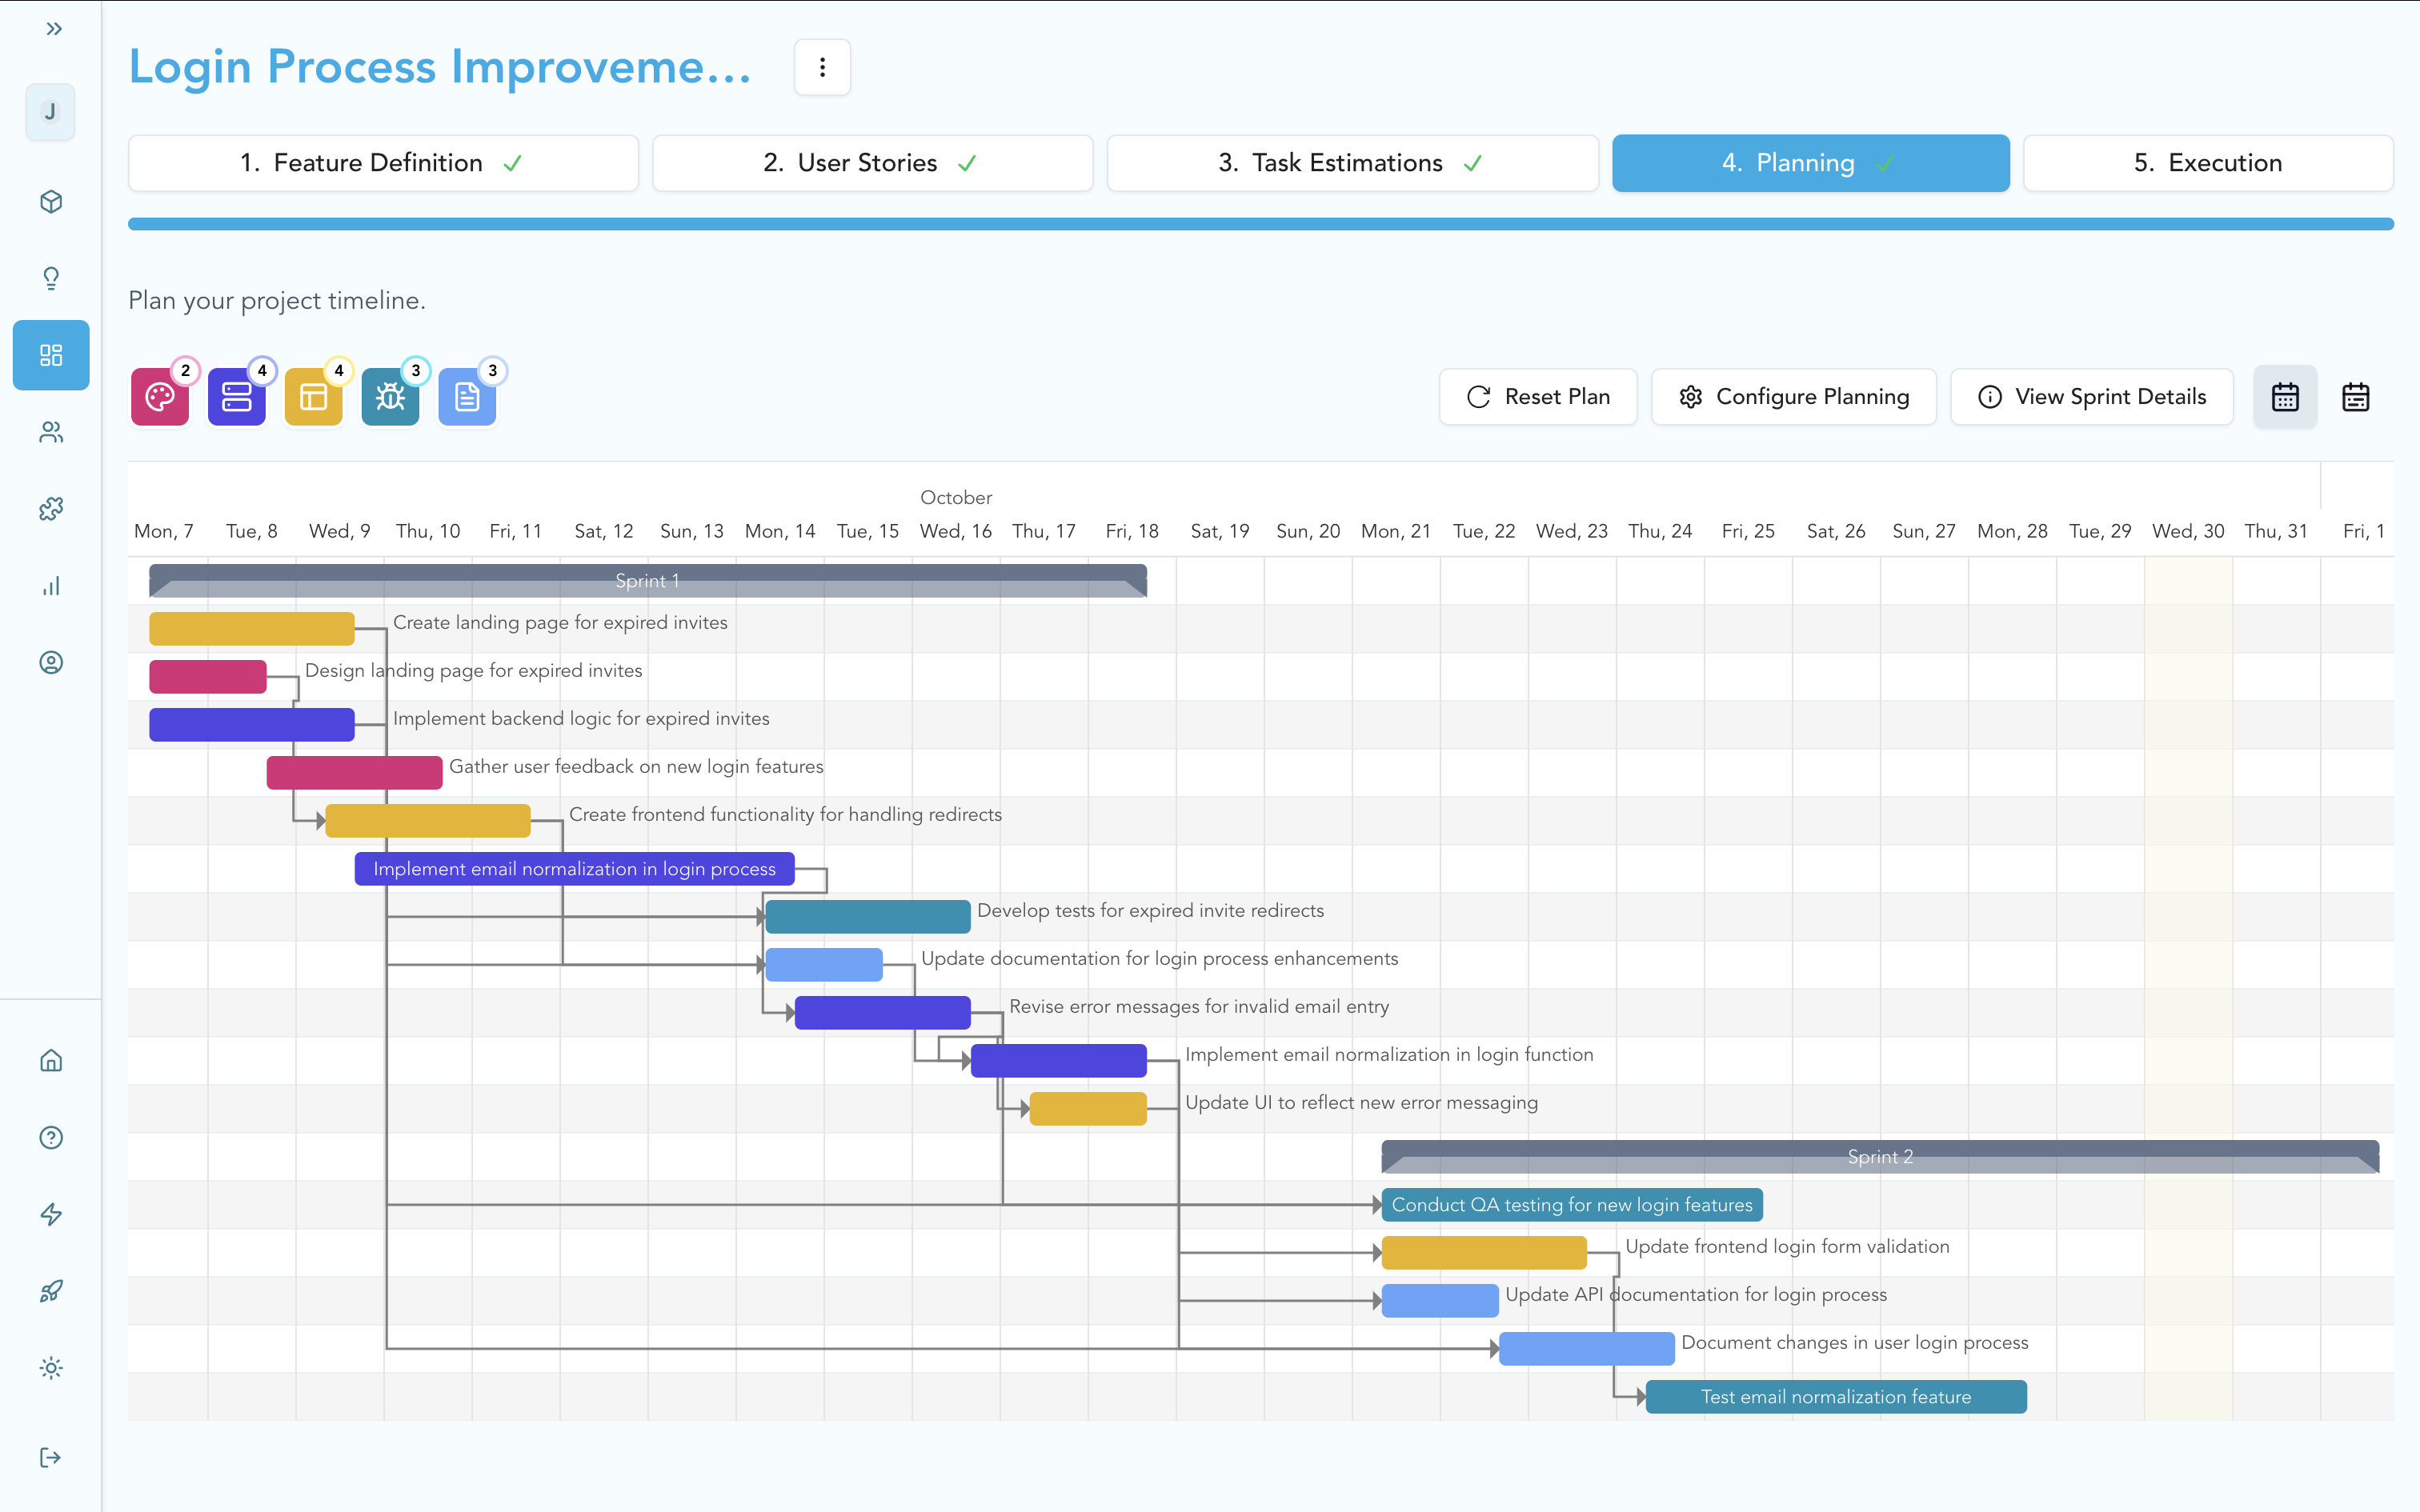Open the three-dot project options menu
Image resolution: width=2420 pixels, height=1512 pixels.
822,67
